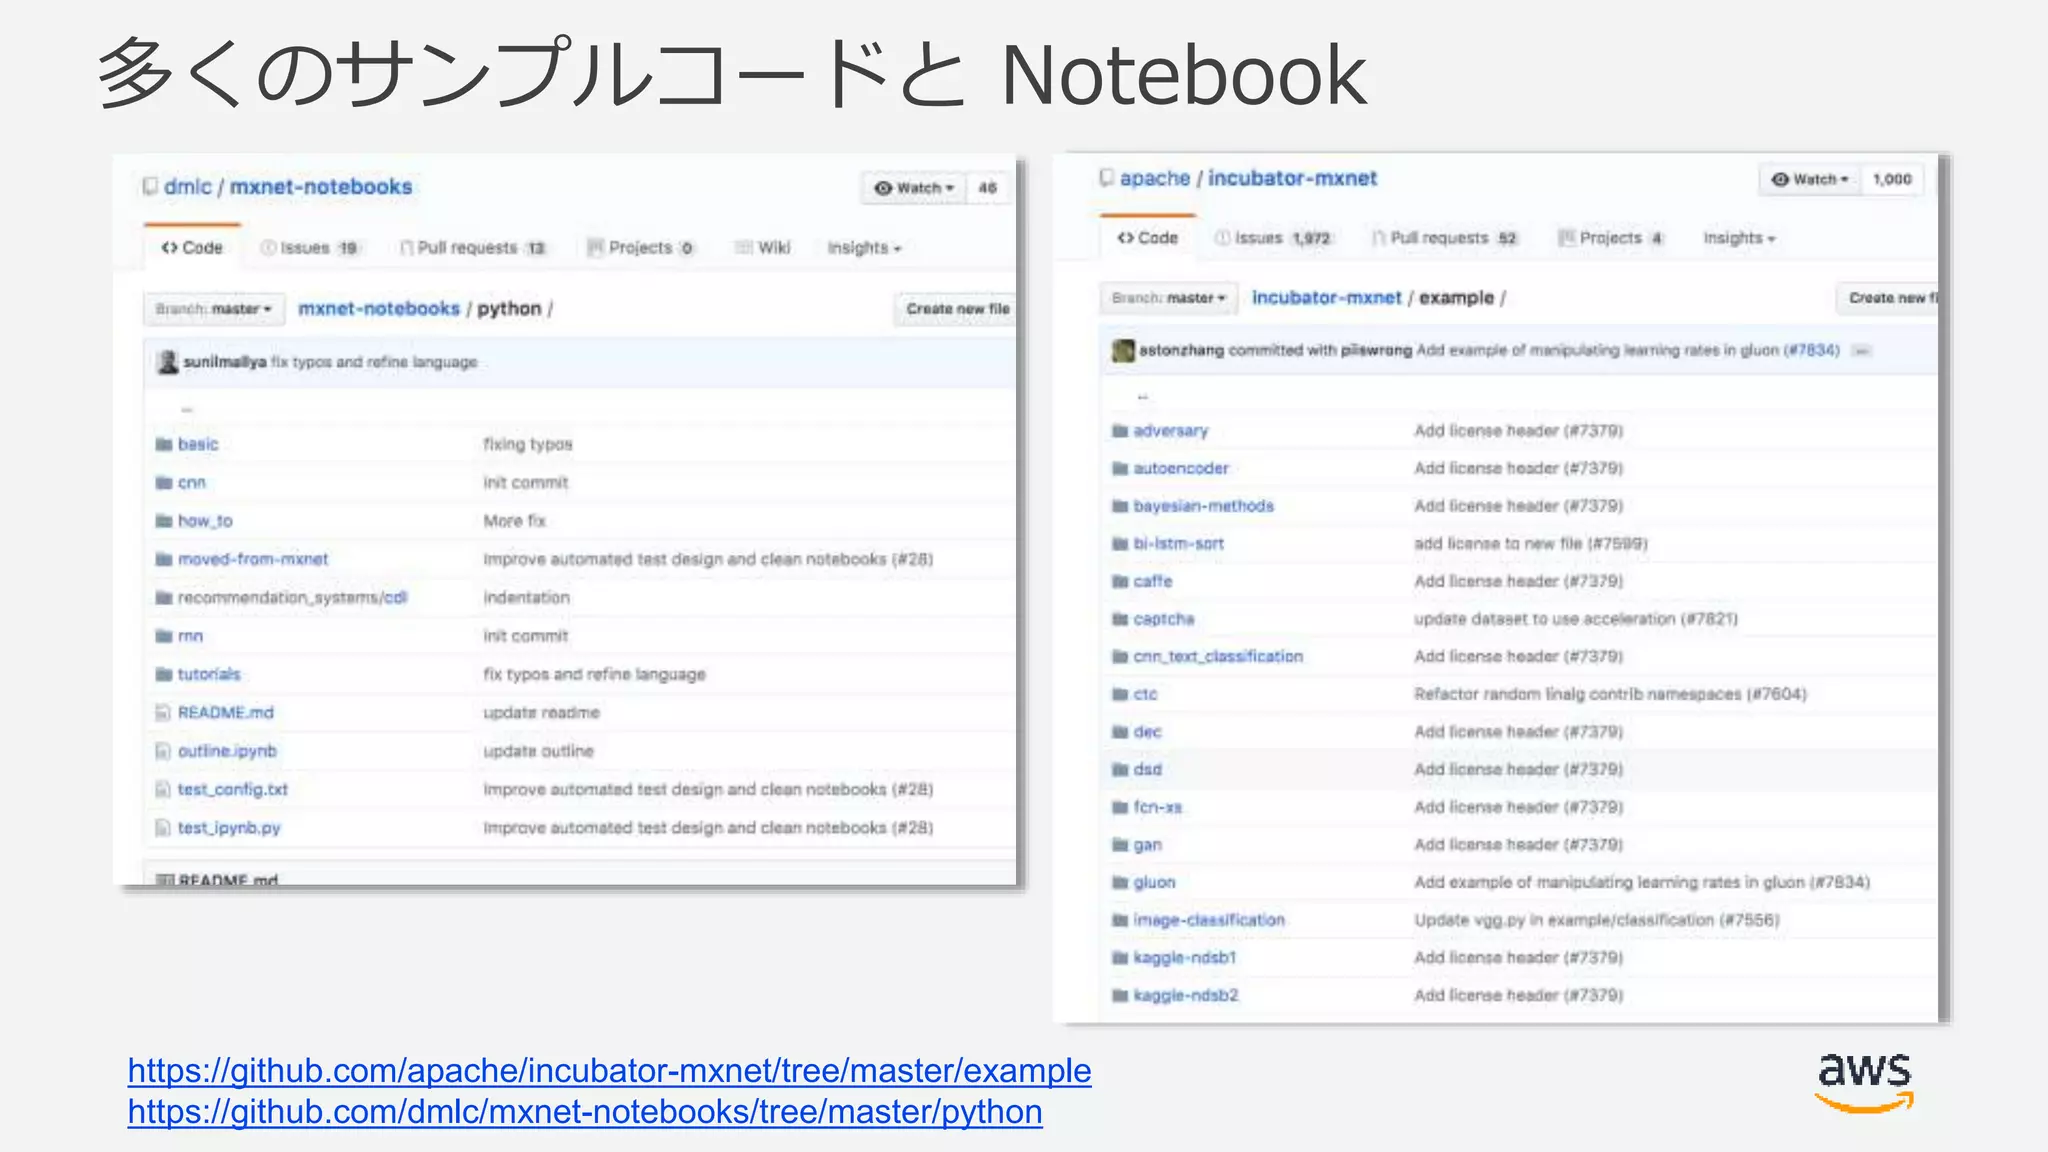Open the kaggle-ndsb2 folder

pos(1186,996)
